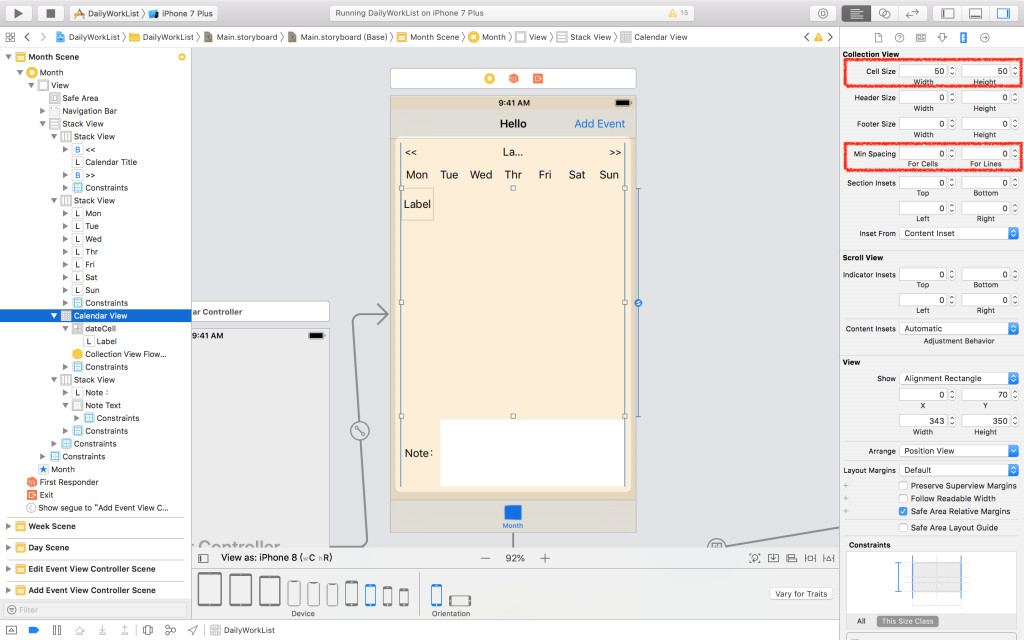Click the Run (play) button
This screenshot has width=1024, height=640.
18,13
